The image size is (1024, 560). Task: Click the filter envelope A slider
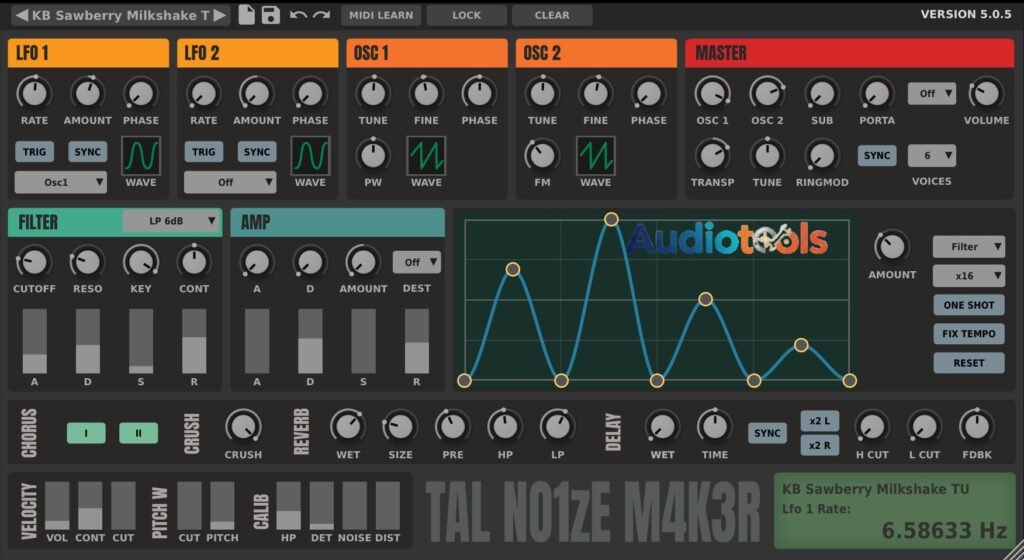35,341
